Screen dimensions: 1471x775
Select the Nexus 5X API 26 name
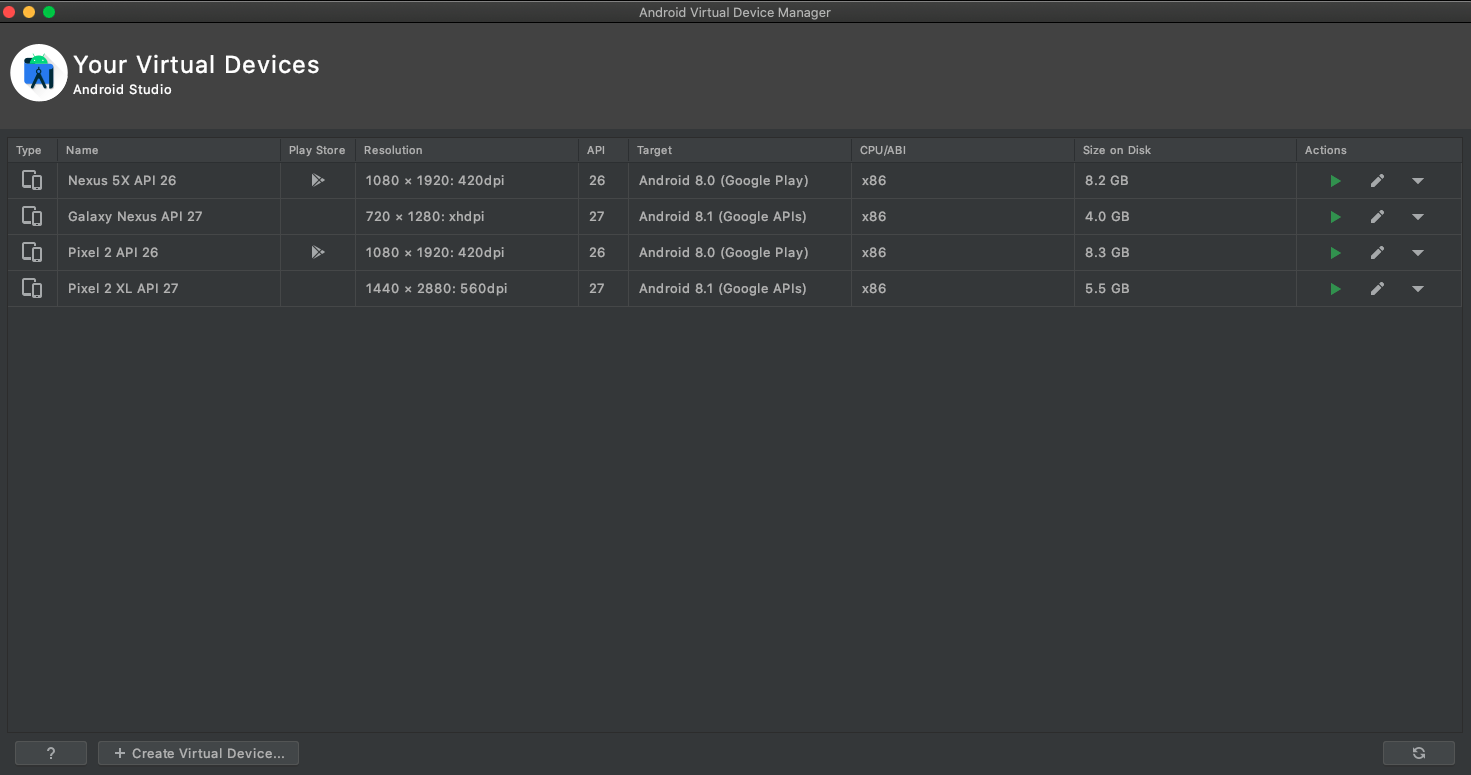pyautogui.click(x=122, y=181)
